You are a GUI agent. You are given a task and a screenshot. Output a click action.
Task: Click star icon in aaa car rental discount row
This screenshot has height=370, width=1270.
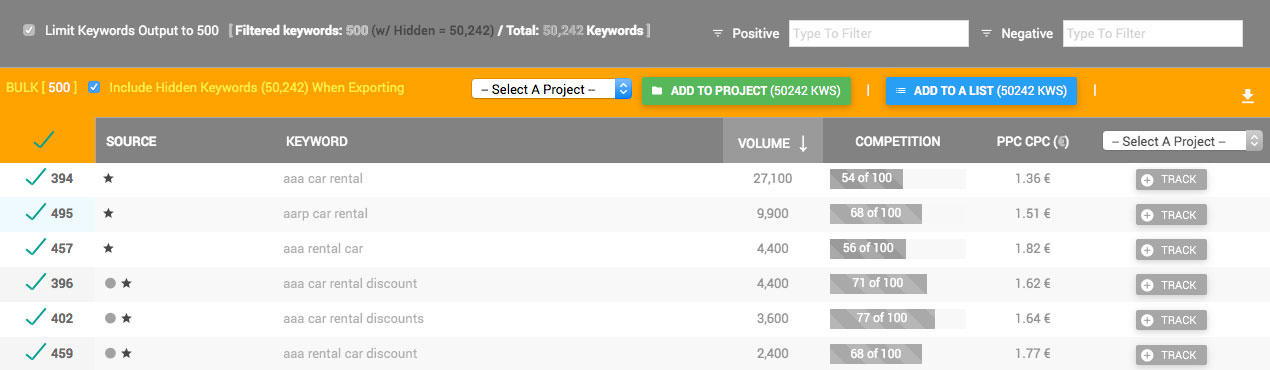[127, 283]
